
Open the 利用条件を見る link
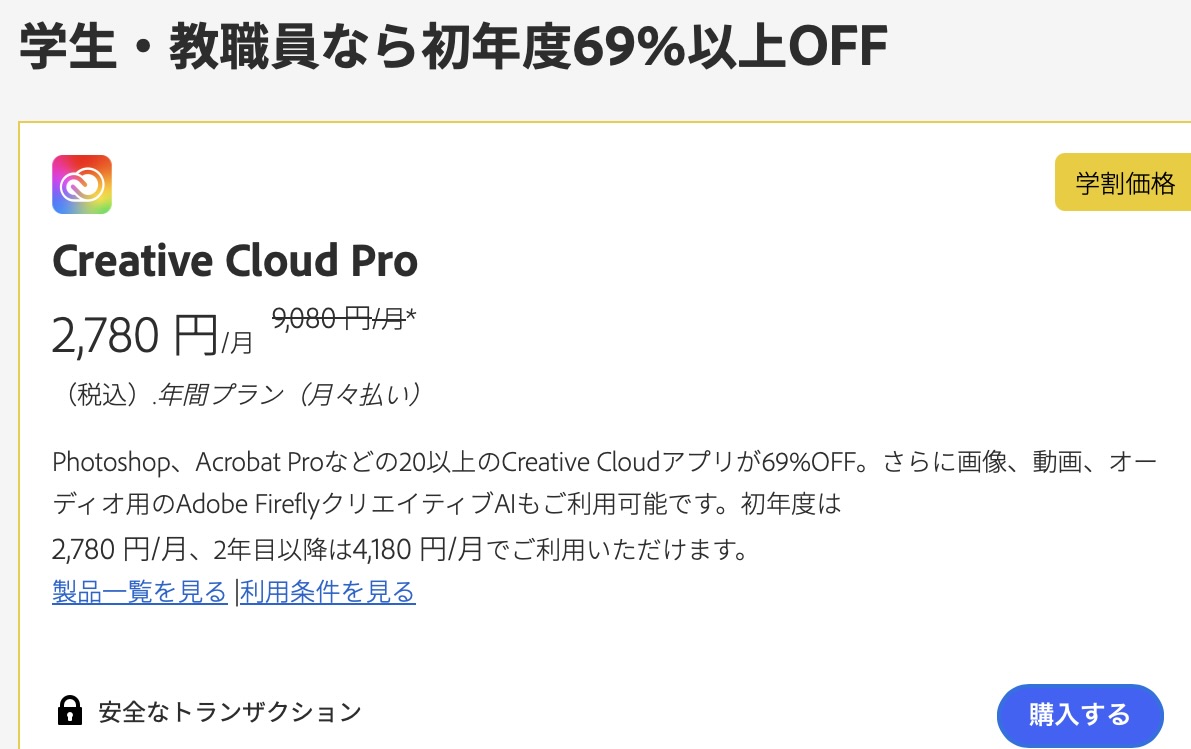(327, 592)
